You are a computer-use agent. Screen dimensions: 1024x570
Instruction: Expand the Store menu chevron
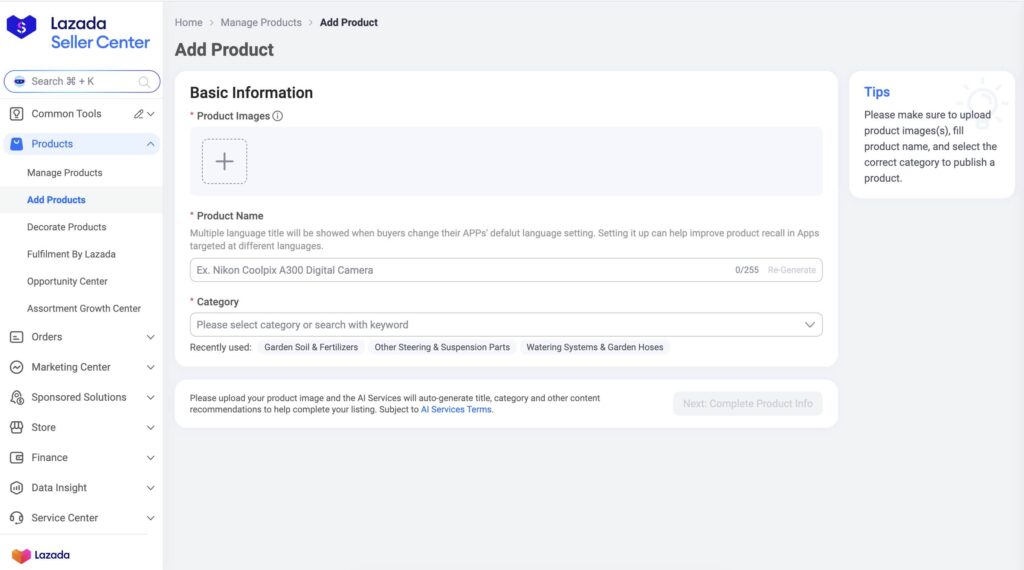[x=151, y=427]
